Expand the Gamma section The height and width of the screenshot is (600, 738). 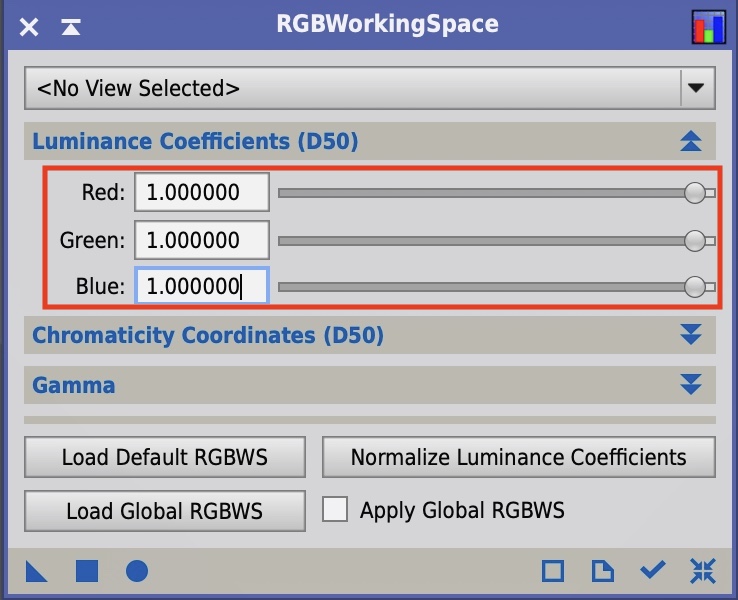690,384
